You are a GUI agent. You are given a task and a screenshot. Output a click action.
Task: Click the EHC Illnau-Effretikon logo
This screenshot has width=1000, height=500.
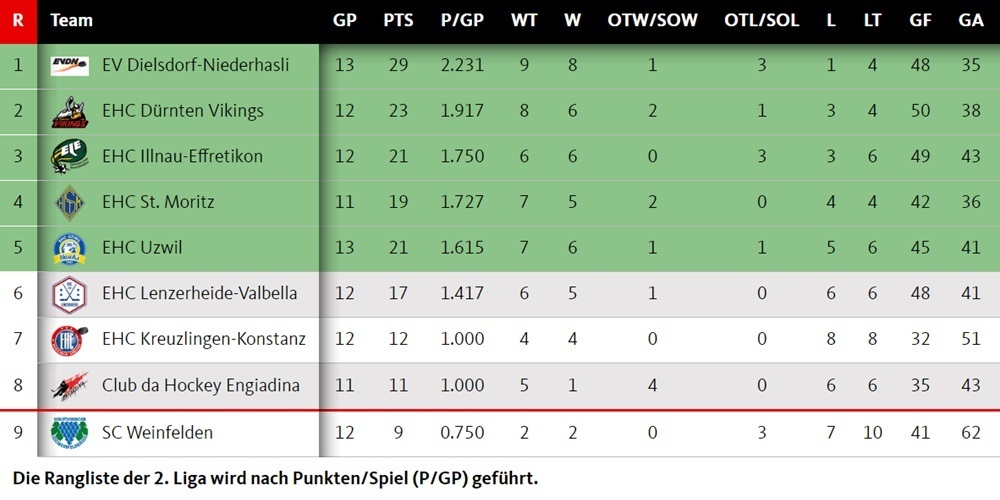click(70, 156)
